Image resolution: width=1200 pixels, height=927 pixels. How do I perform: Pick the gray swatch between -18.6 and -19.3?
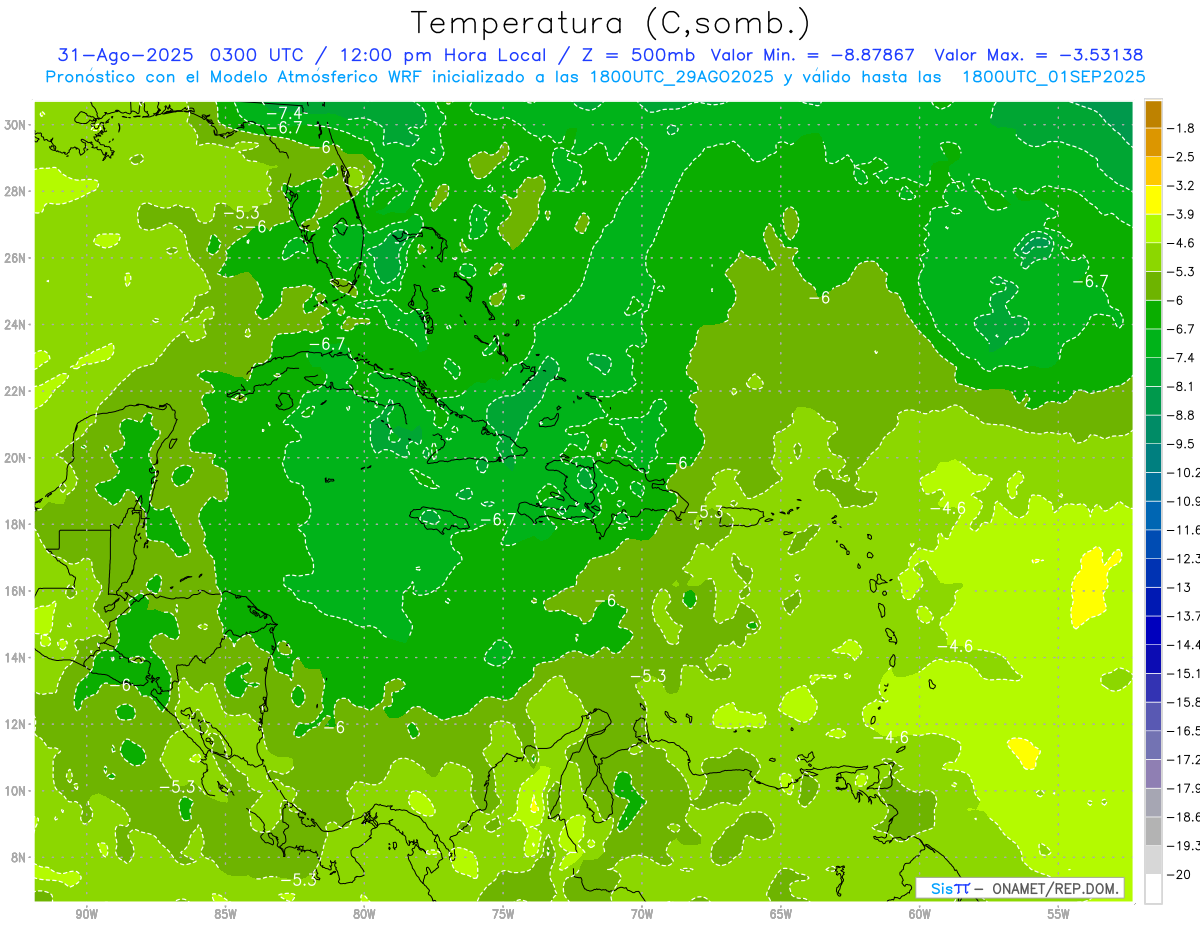[1153, 831]
